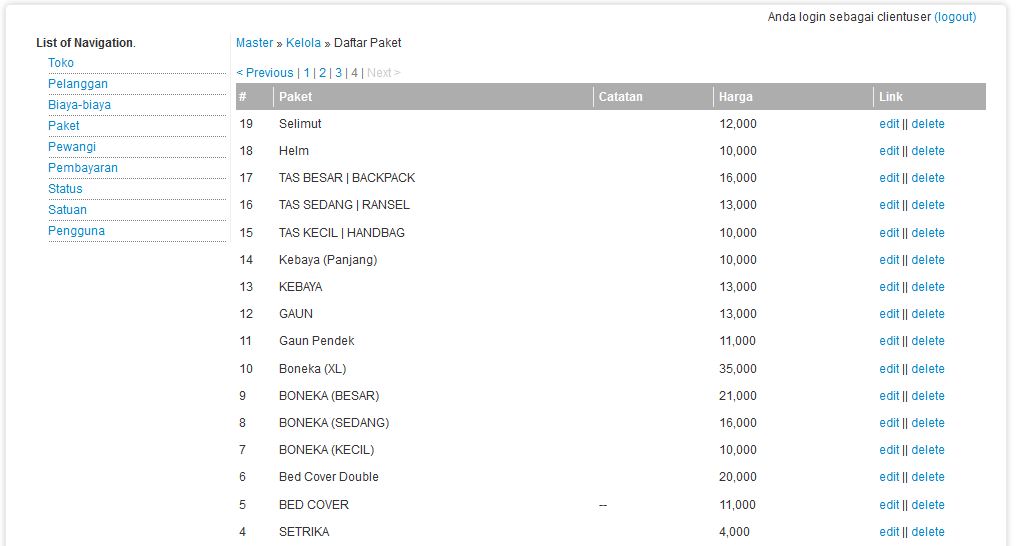This screenshot has height=546, width=1016.
Task: Delete the Helm package row
Action: 927,151
